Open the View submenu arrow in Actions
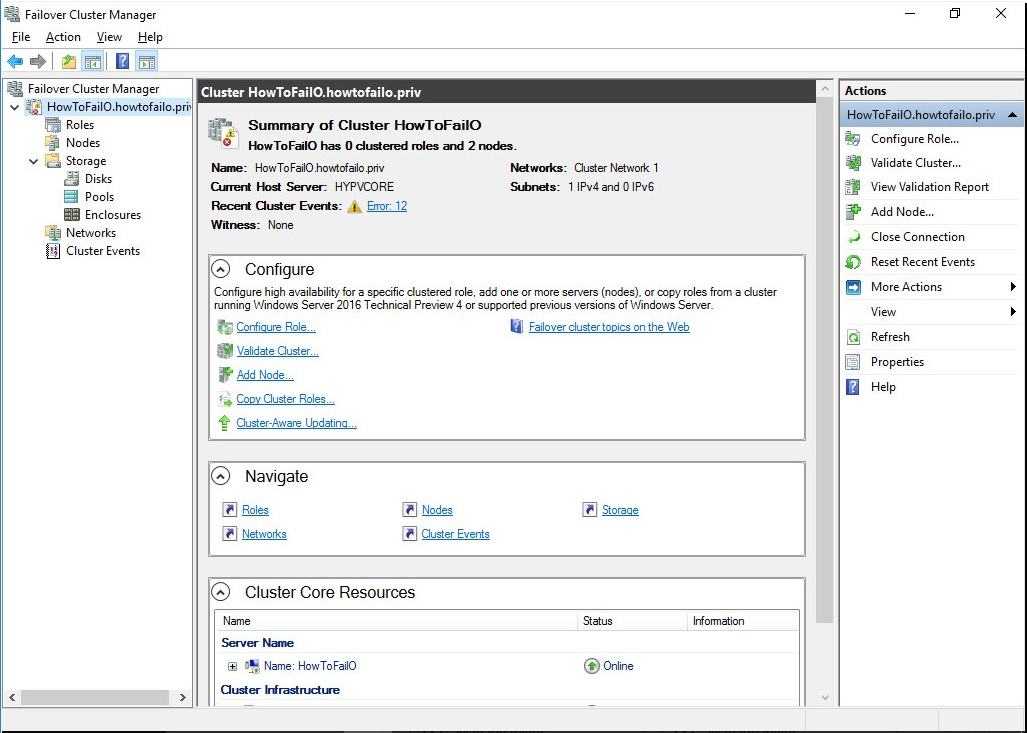Image resolution: width=1027 pixels, height=733 pixels. 1013,312
